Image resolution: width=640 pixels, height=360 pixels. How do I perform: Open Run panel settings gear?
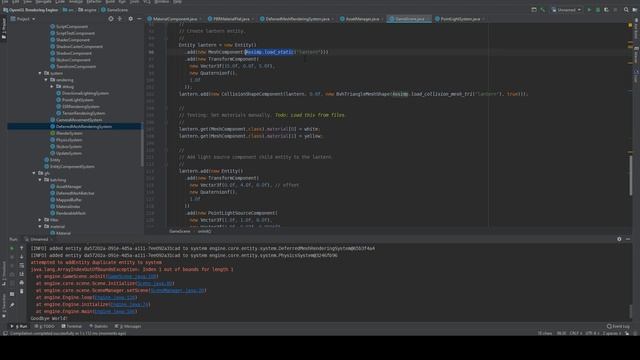[619, 239]
